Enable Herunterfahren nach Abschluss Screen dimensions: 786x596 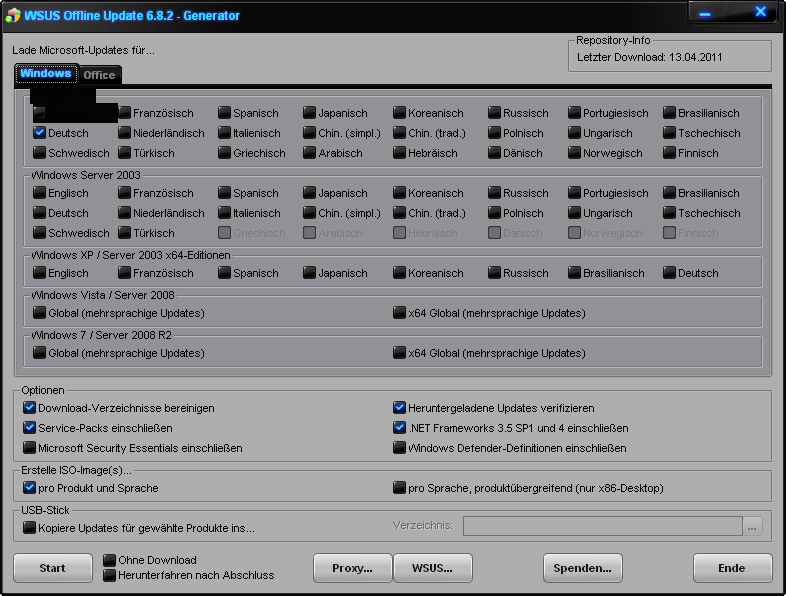click(110, 575)
